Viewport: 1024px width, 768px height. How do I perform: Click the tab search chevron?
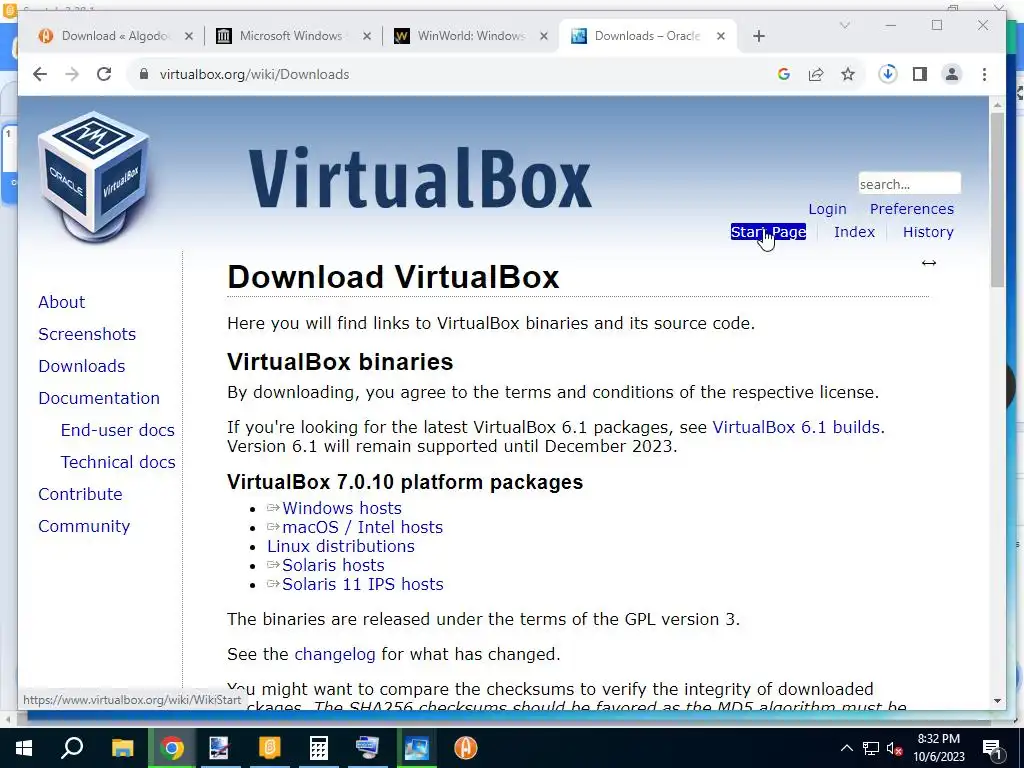pos(844,25)
